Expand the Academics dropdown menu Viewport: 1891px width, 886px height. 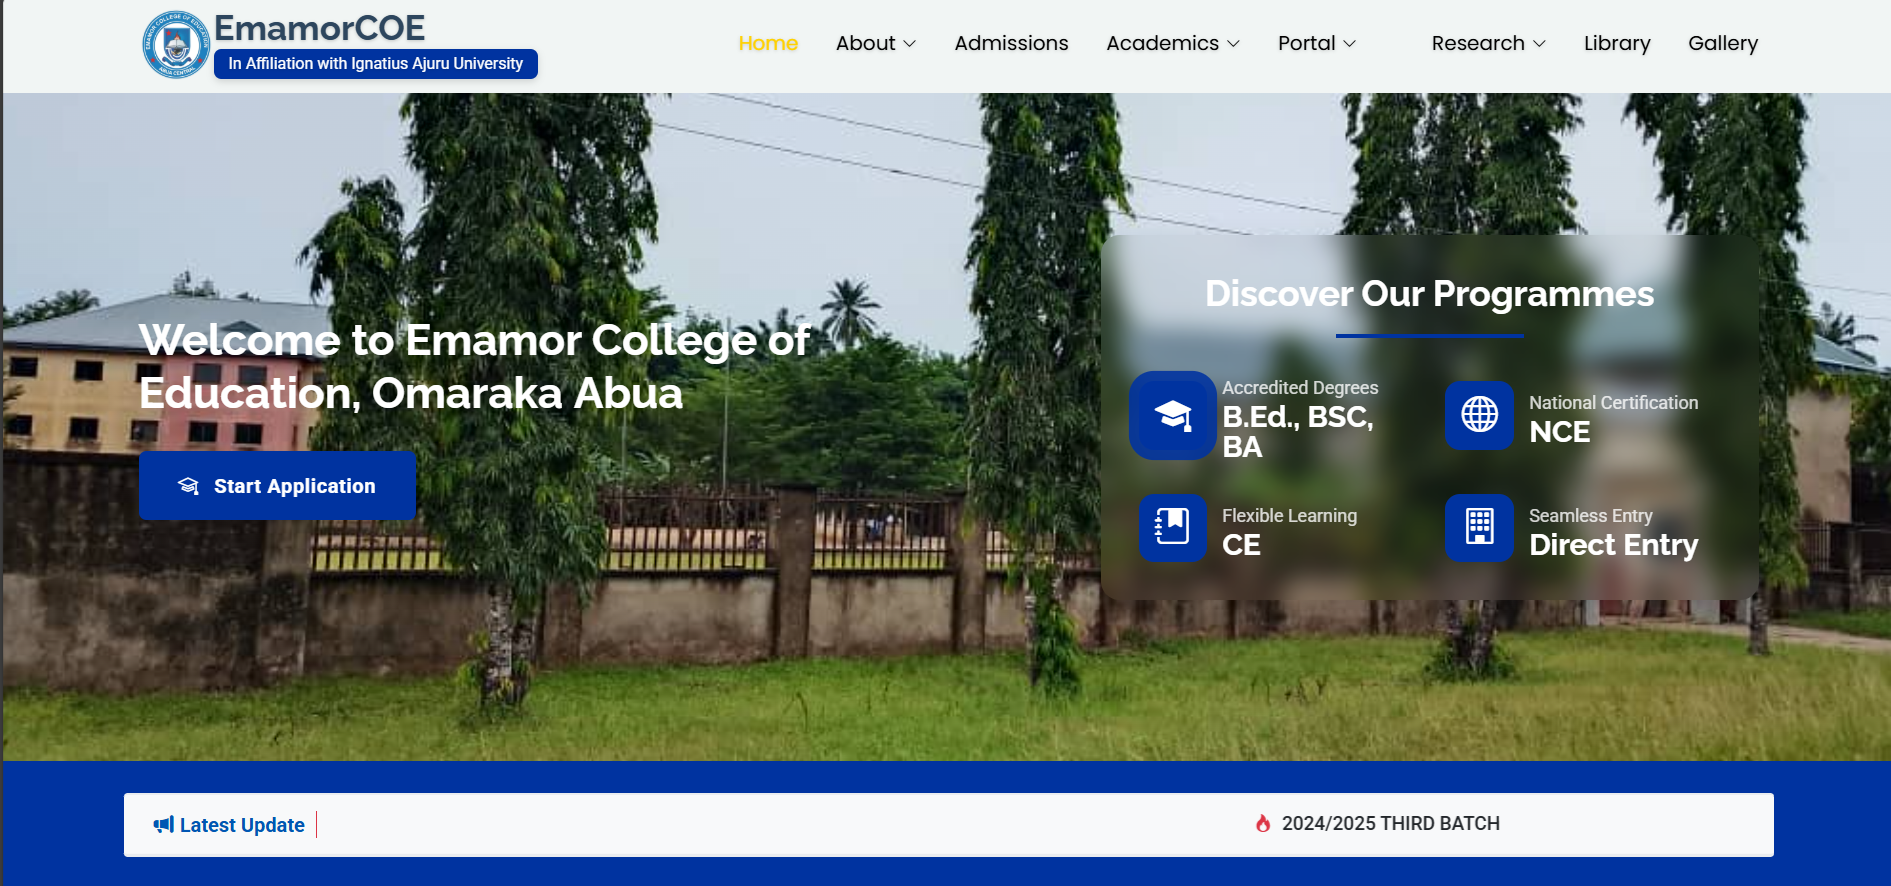click(1173, 43)
